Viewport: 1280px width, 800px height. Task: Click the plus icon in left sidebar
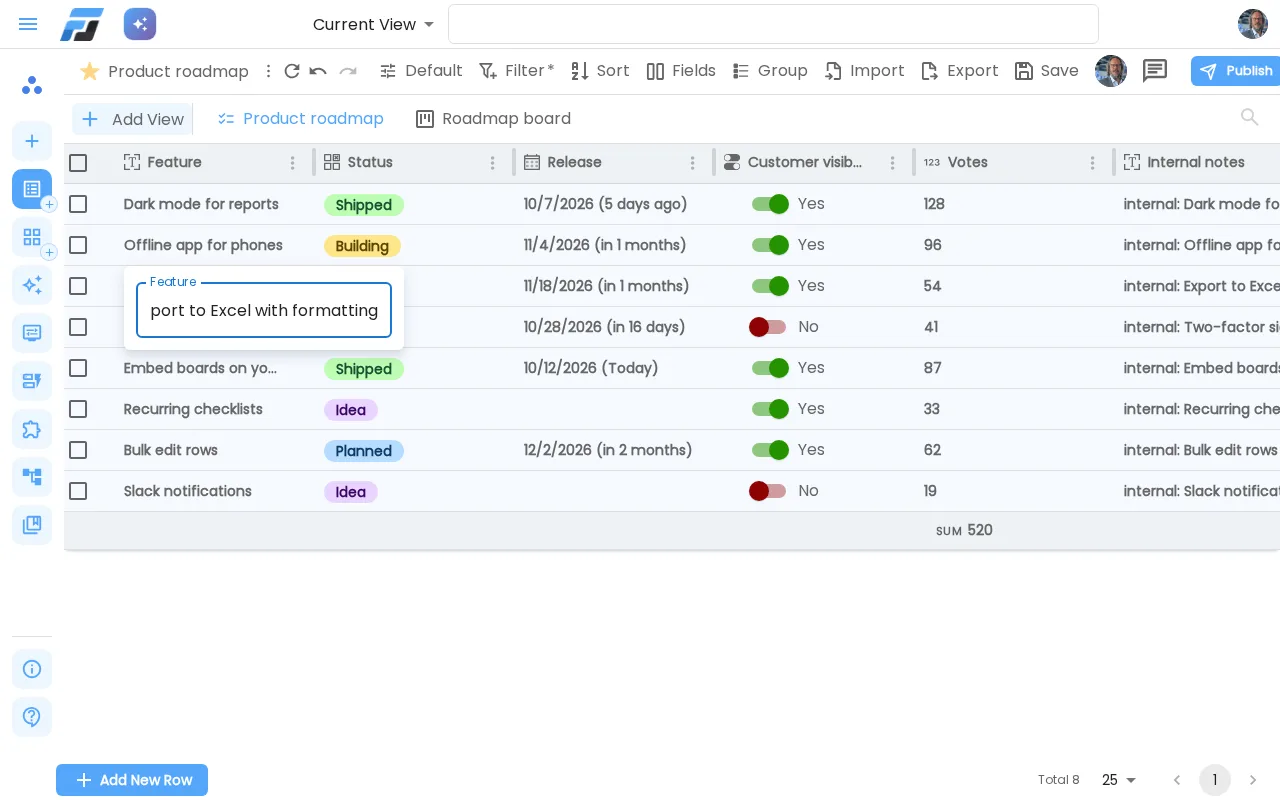point(32,141)
